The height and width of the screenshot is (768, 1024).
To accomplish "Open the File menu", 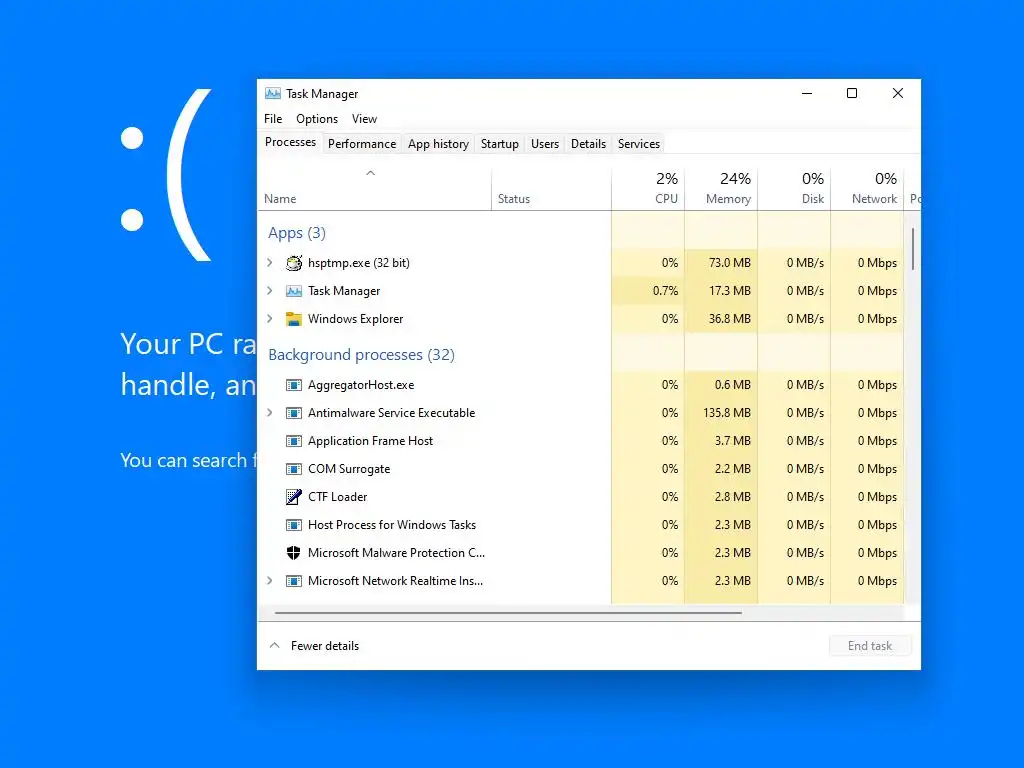I will [x=273, y=119].
